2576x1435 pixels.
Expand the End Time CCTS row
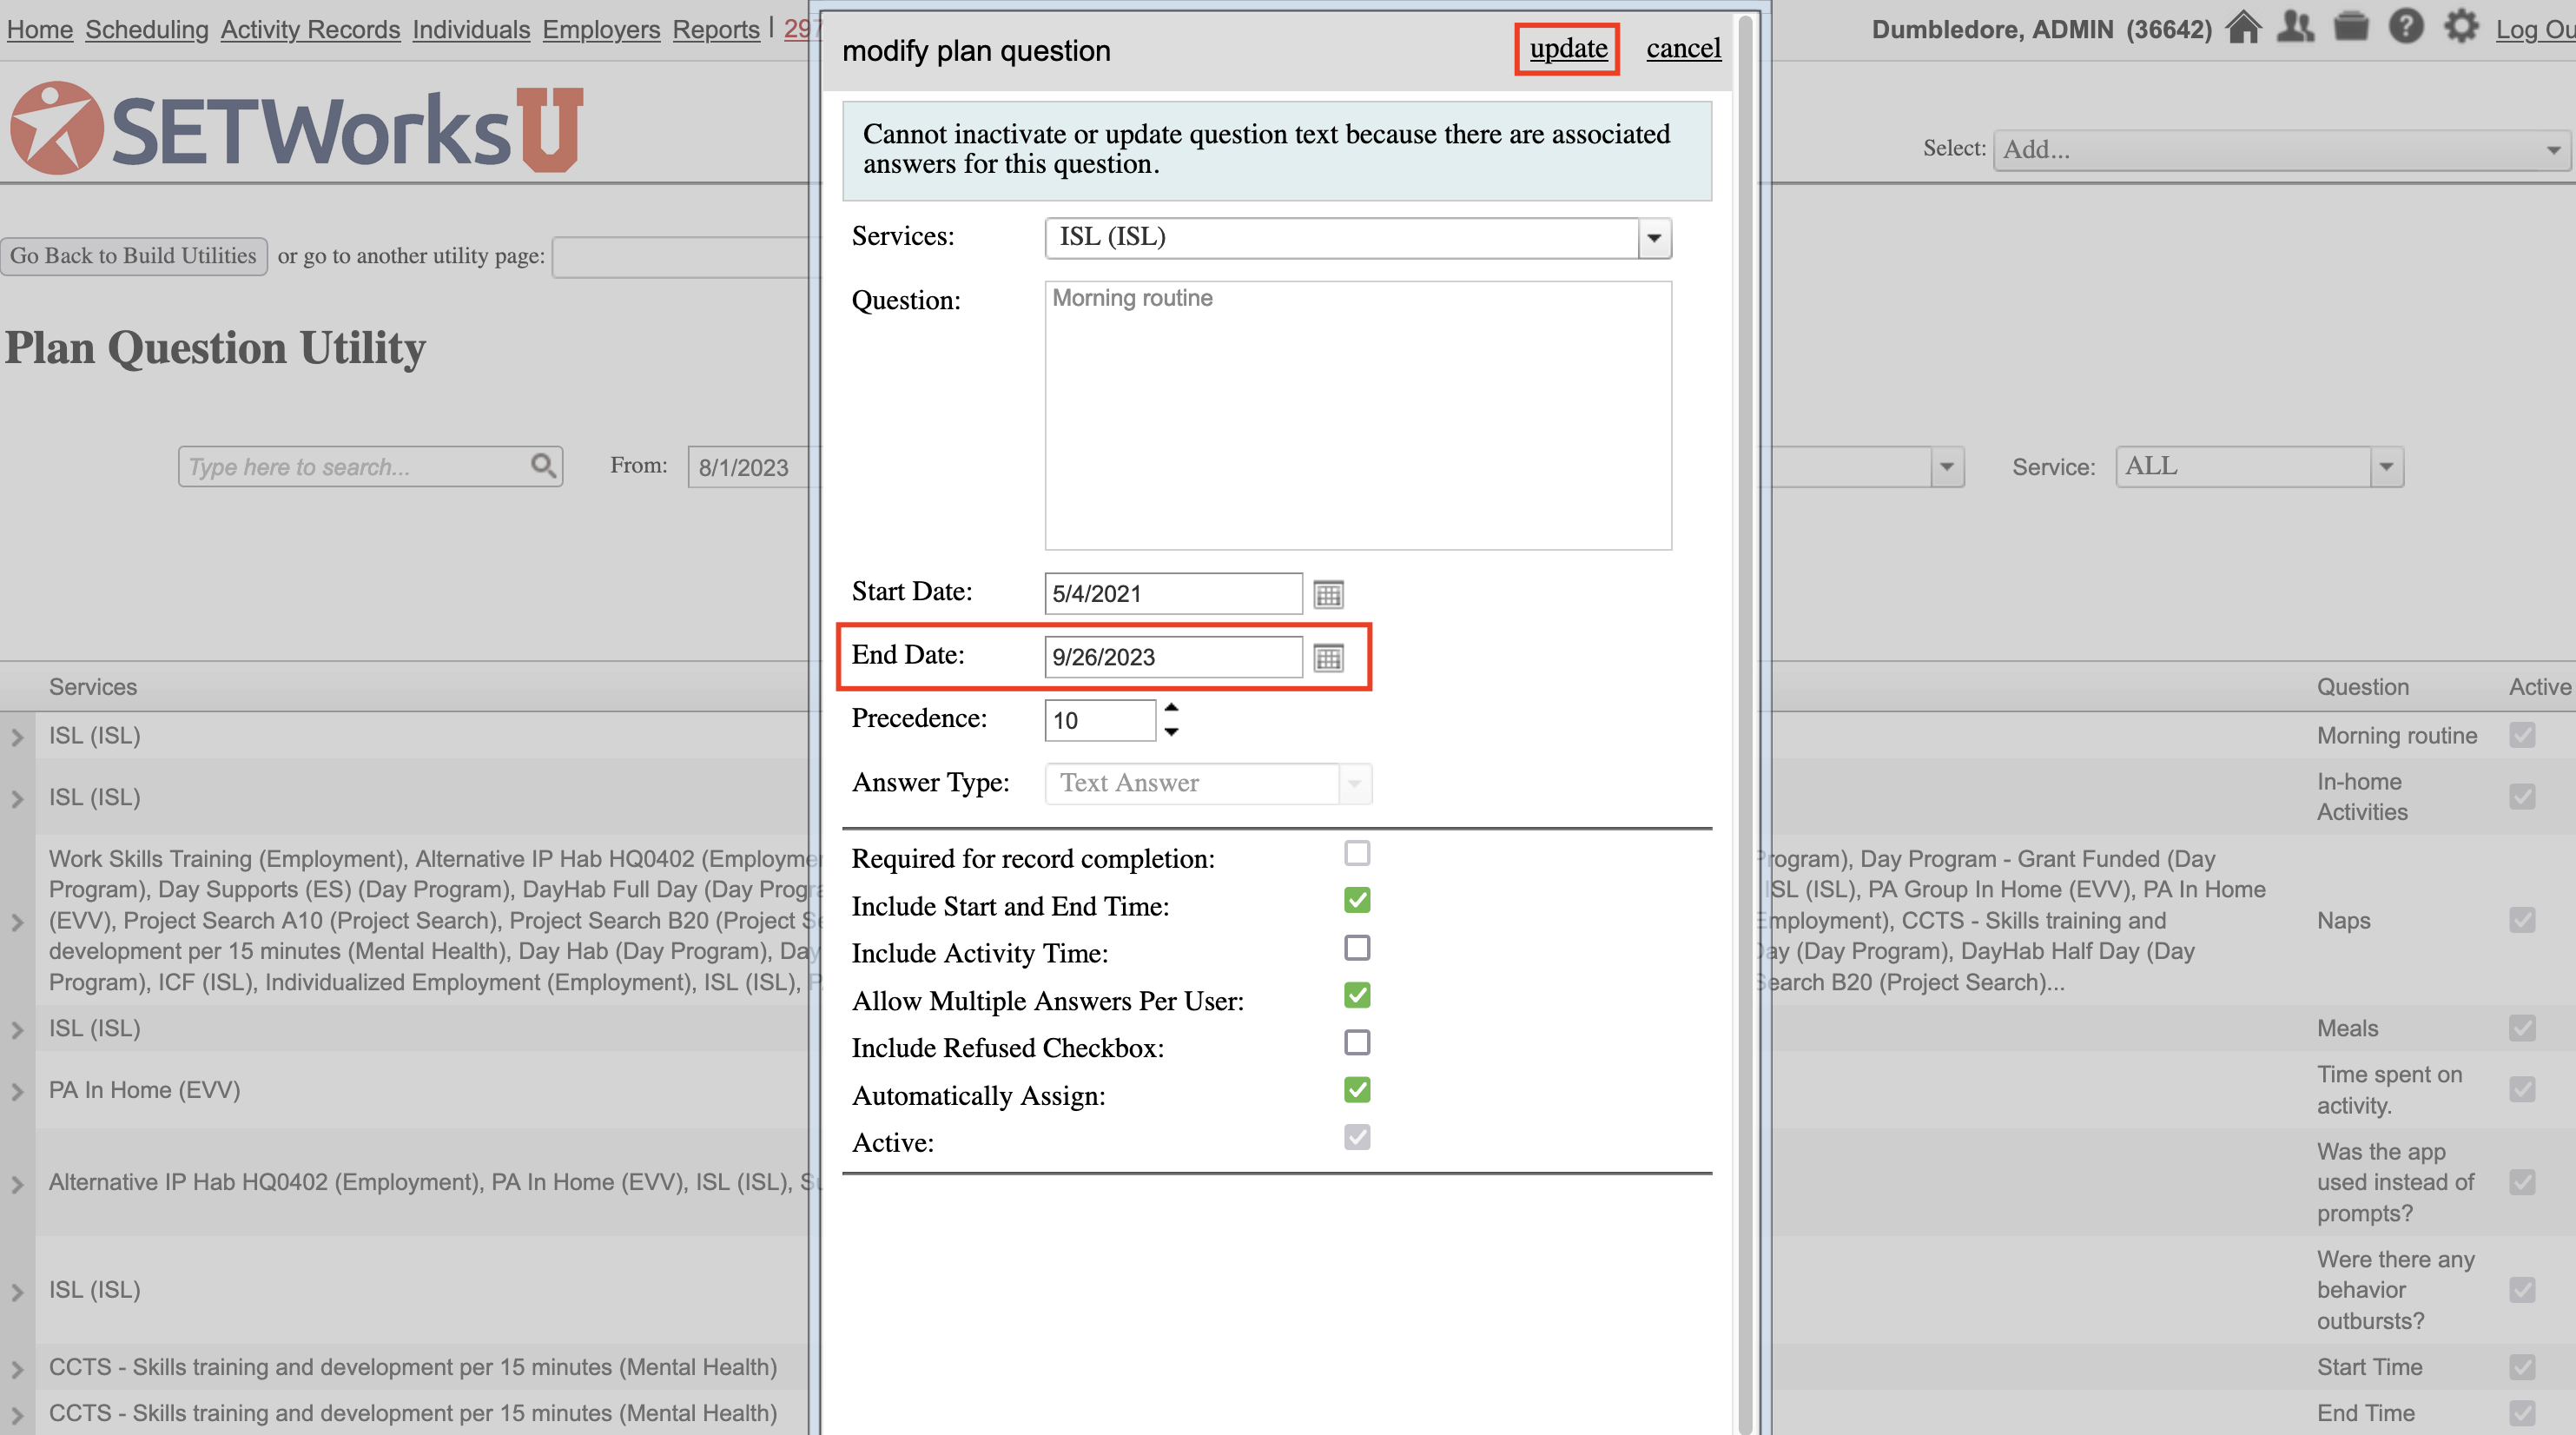pyautogui.click(x=17, y=1414)
